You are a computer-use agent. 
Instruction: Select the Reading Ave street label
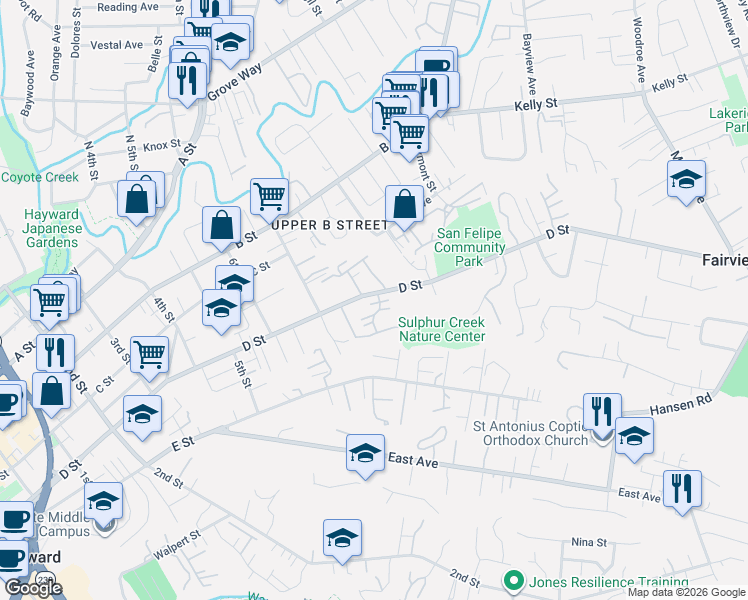[128, 7]
